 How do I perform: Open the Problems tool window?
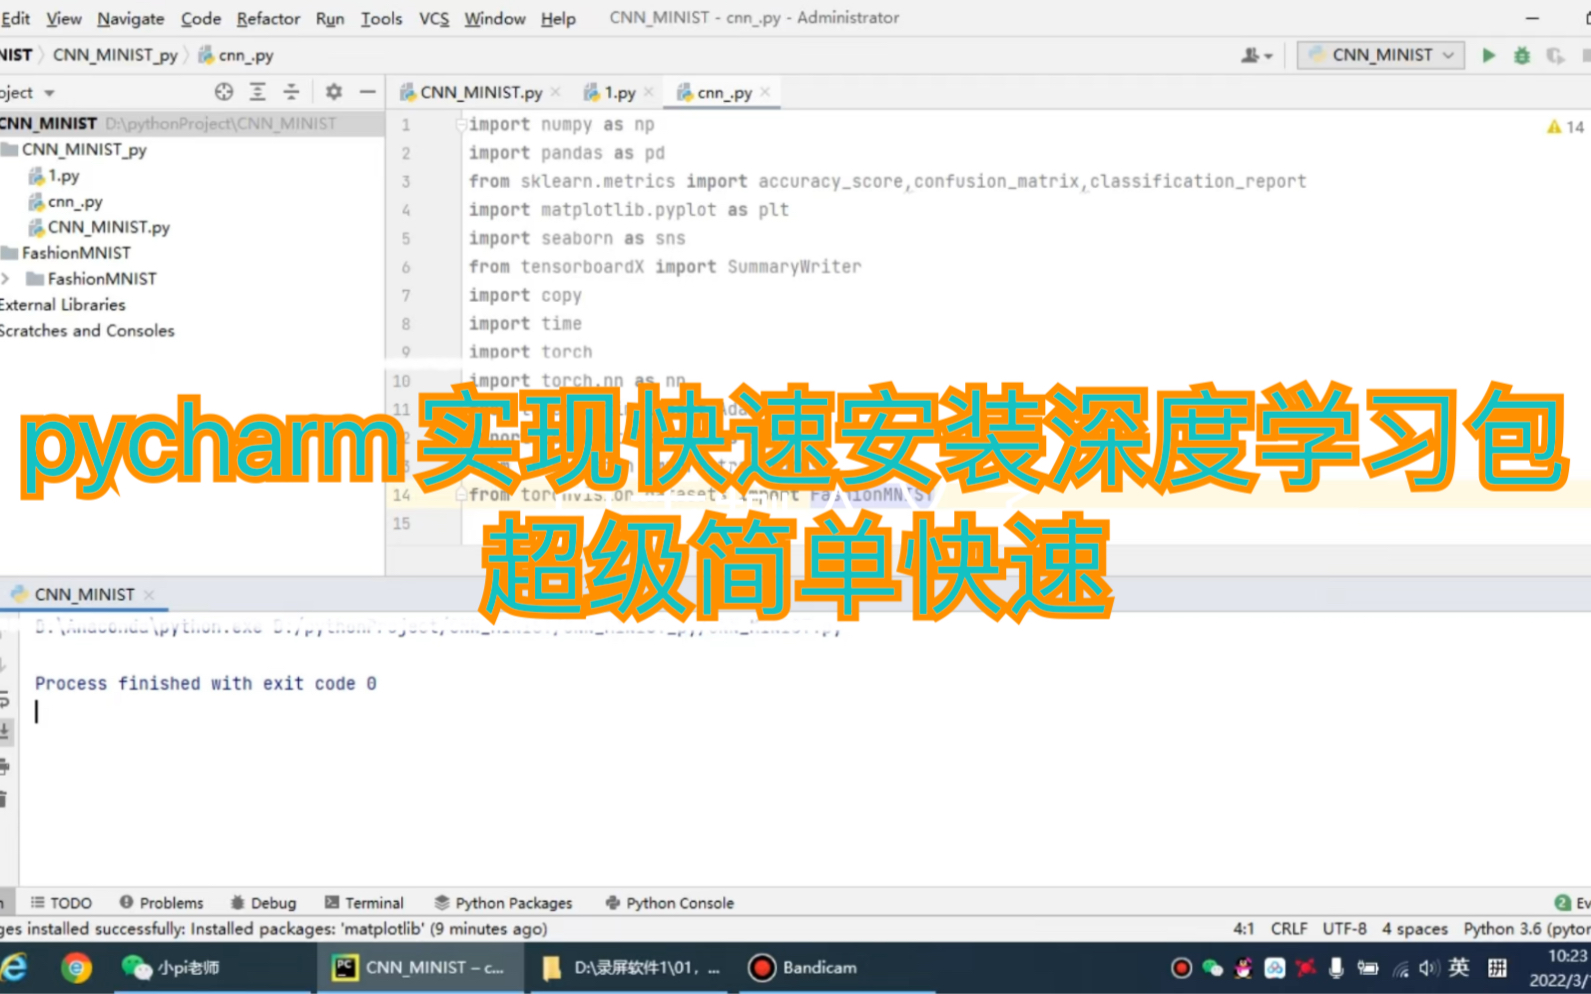[x=161, y=903]
